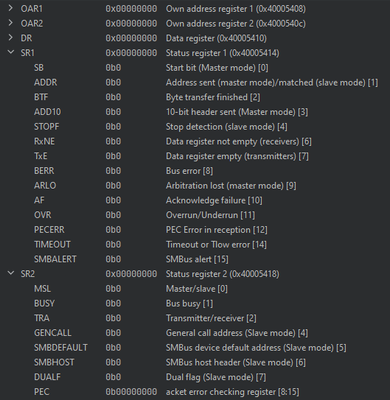Select the AF acknowledge failure row
Image resolution: width=390 pixels, height=400 pixels.
point(195,200)
